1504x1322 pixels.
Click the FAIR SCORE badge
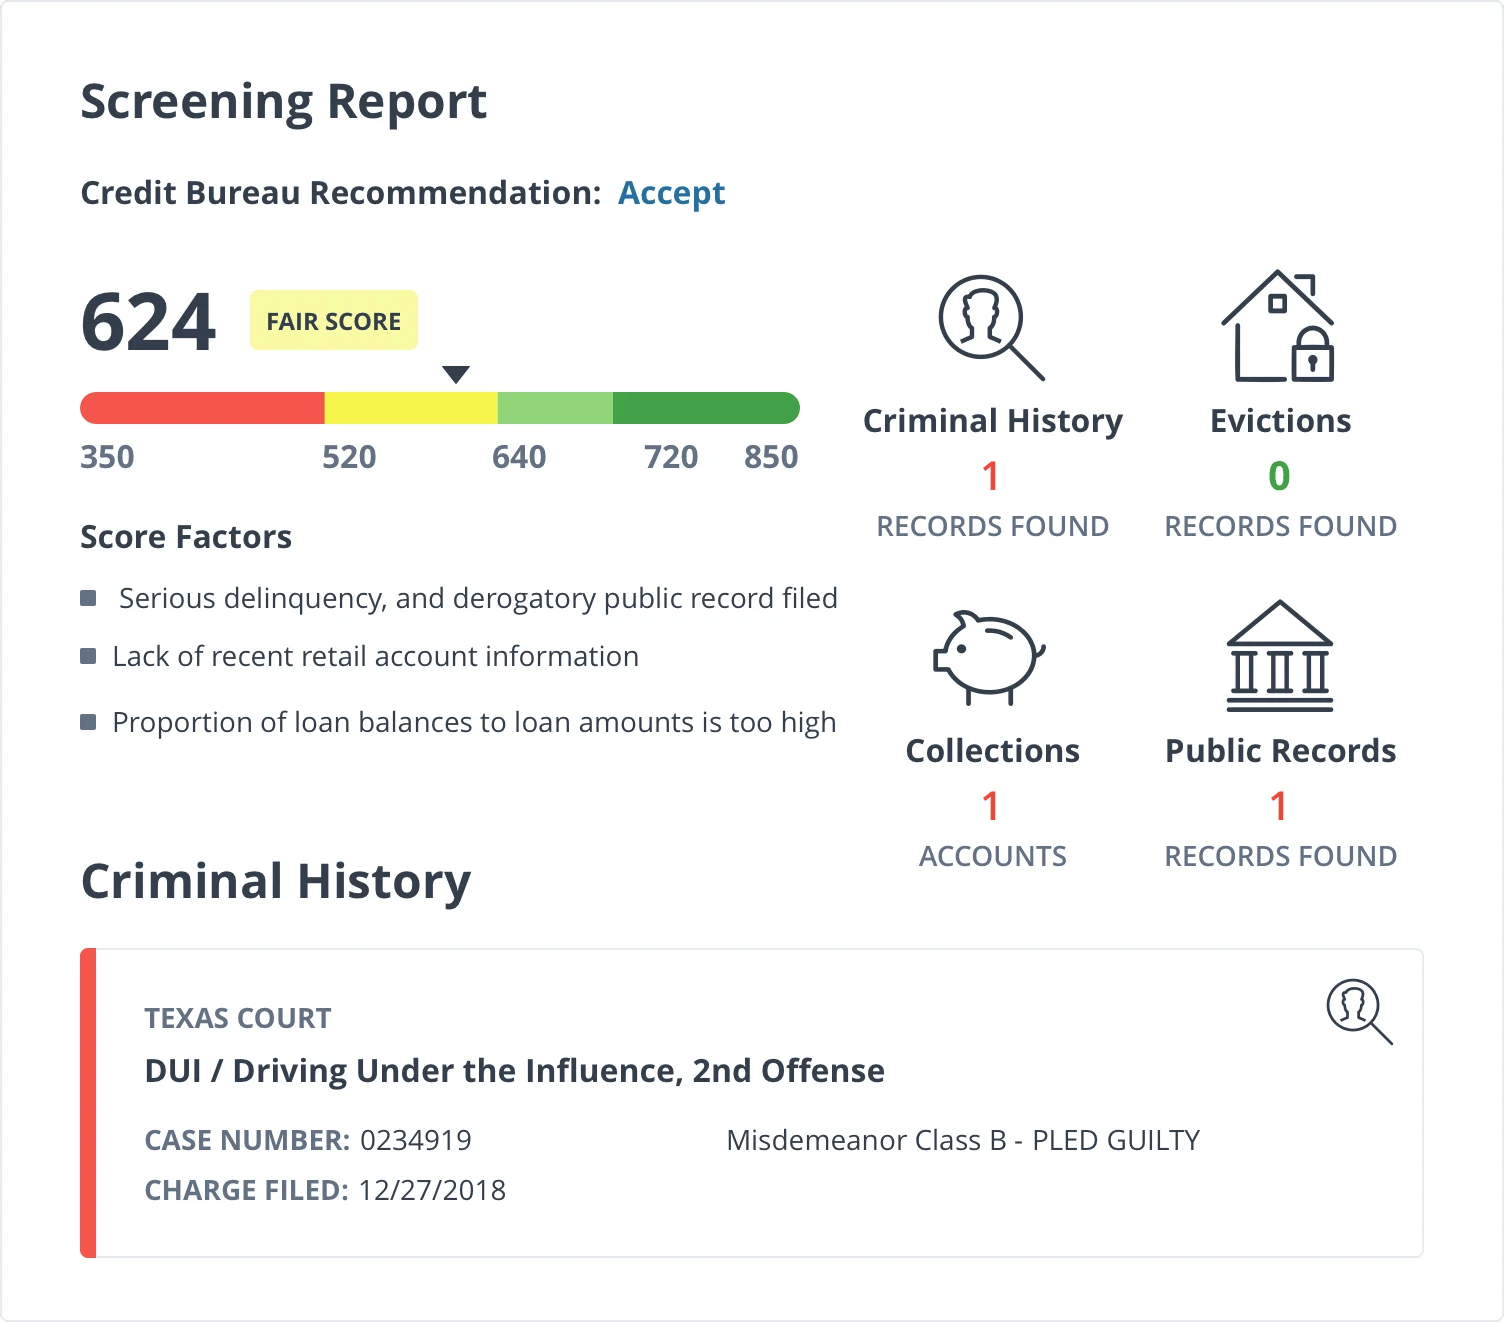(333, 321)
